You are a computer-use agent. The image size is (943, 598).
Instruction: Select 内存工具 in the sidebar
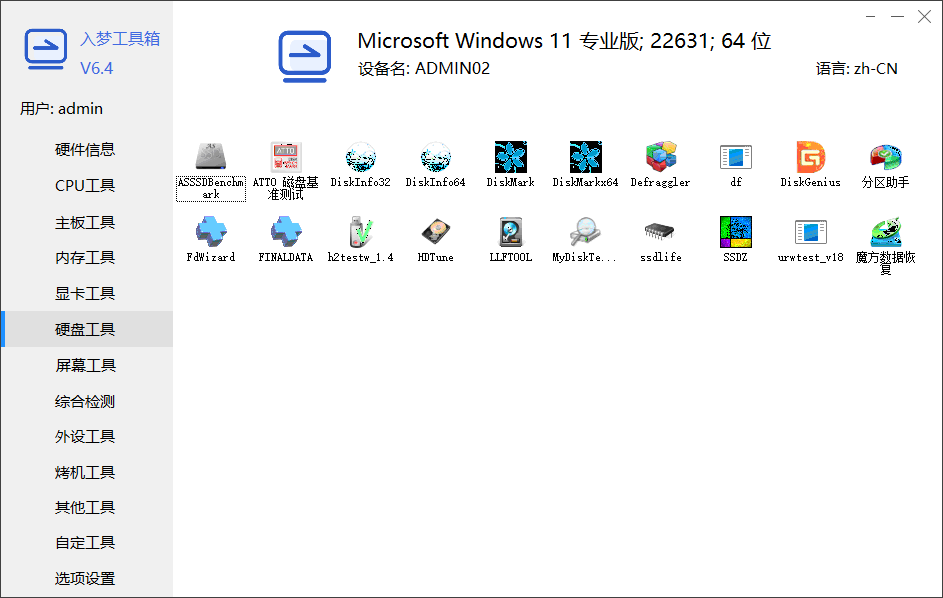85,257
